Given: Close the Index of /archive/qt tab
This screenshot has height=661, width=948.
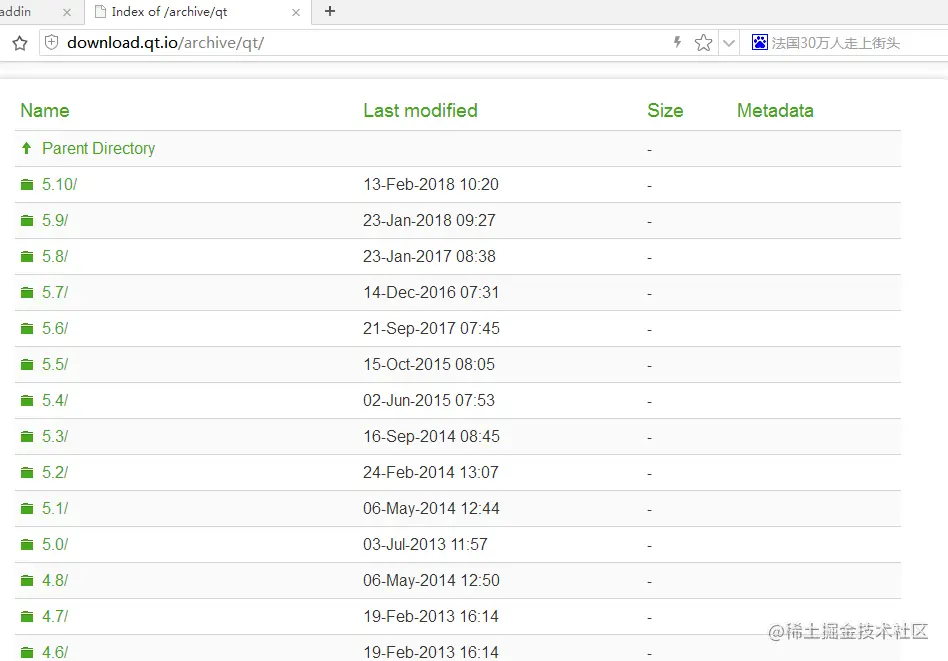Looking at the screenshot, I should point(296,12).
